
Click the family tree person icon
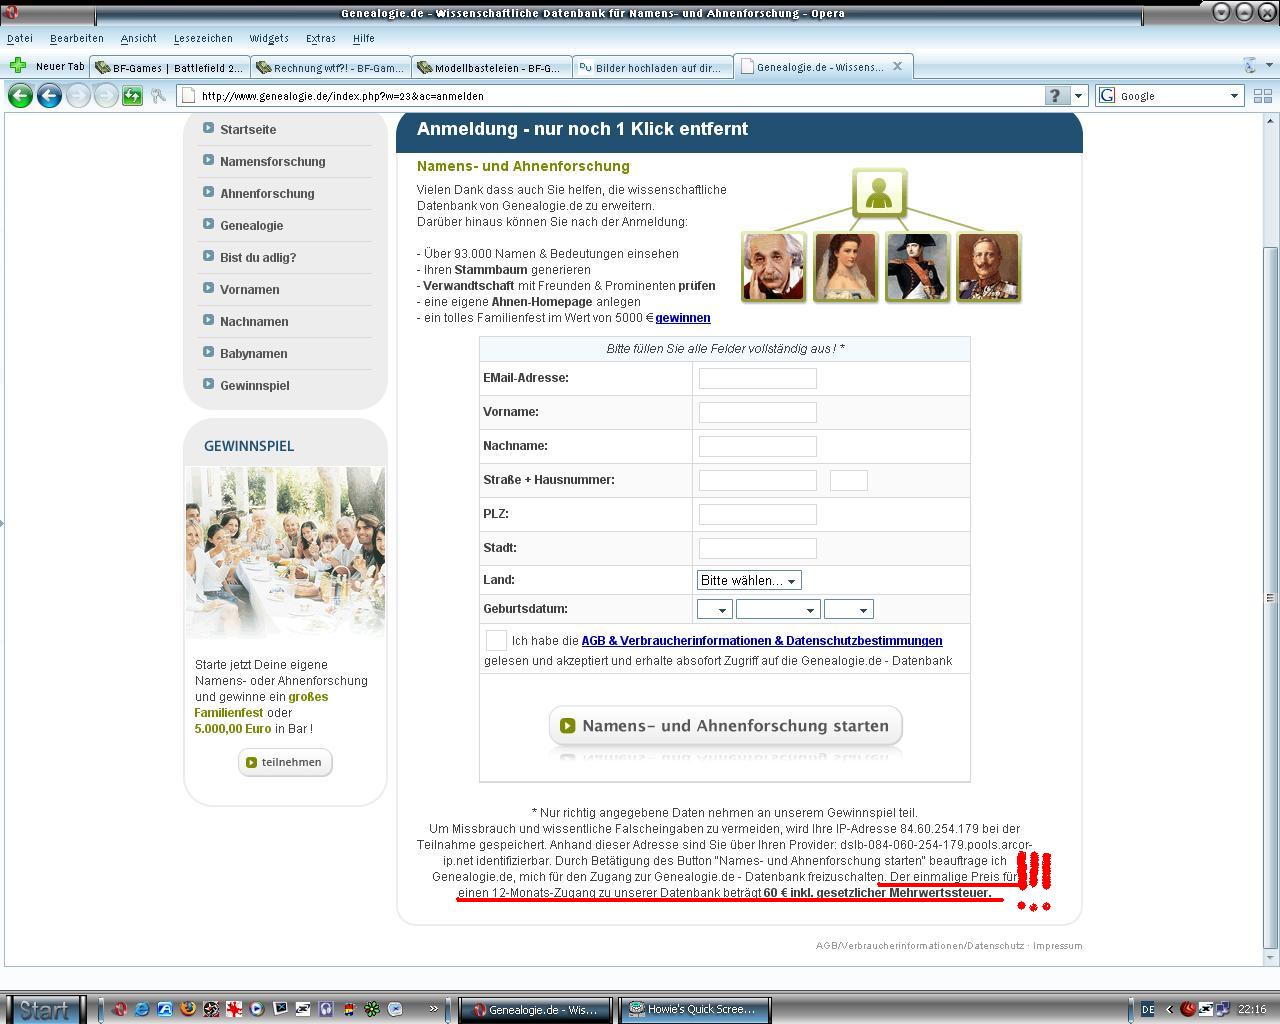coord(879,193)
